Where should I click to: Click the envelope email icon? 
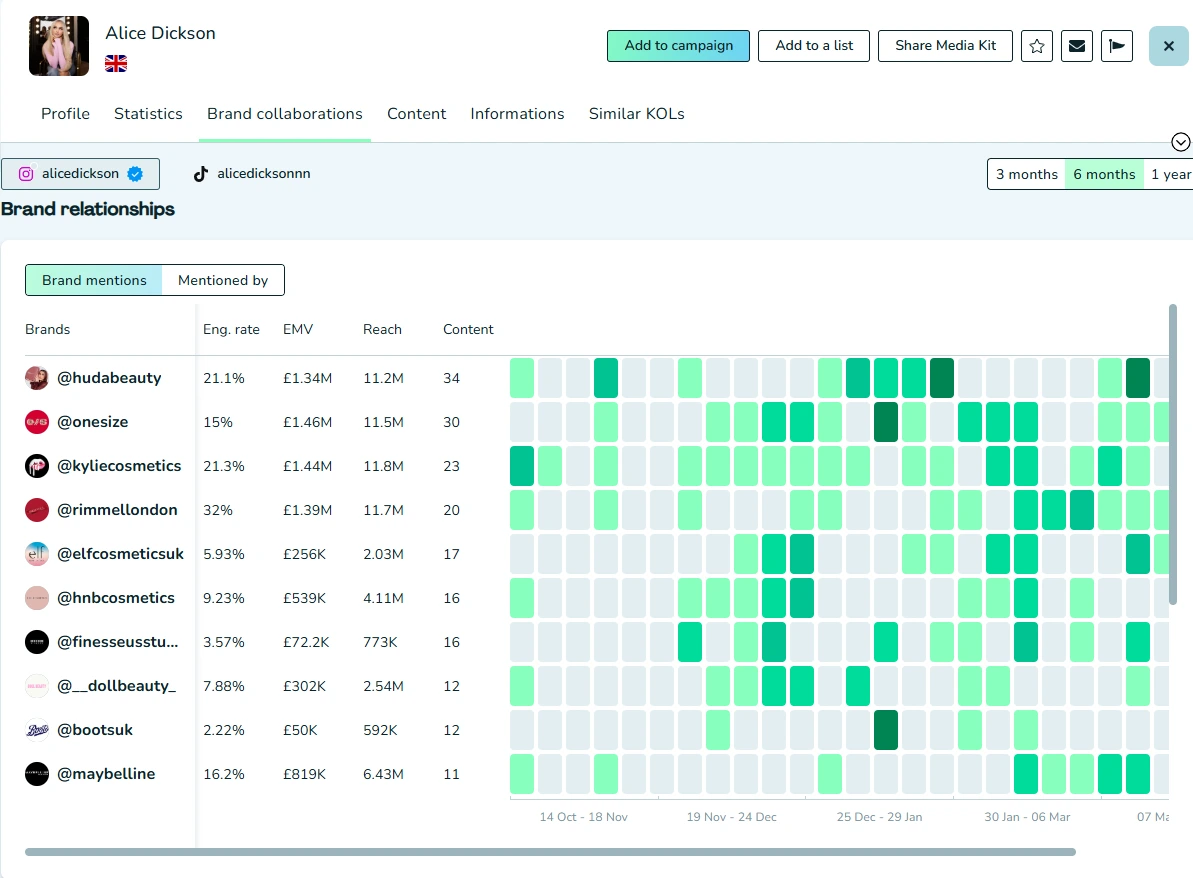click(1077, 46)
